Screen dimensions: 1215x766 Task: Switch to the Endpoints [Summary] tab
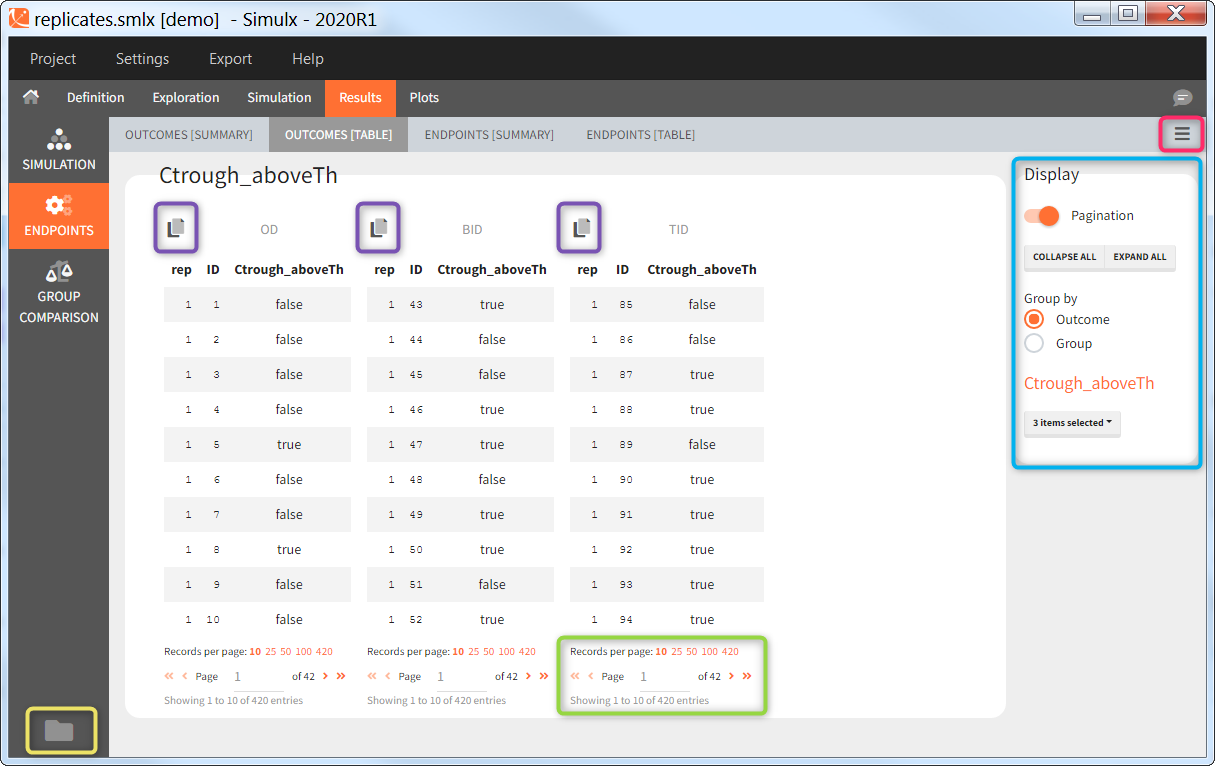(x=489, y=135)
